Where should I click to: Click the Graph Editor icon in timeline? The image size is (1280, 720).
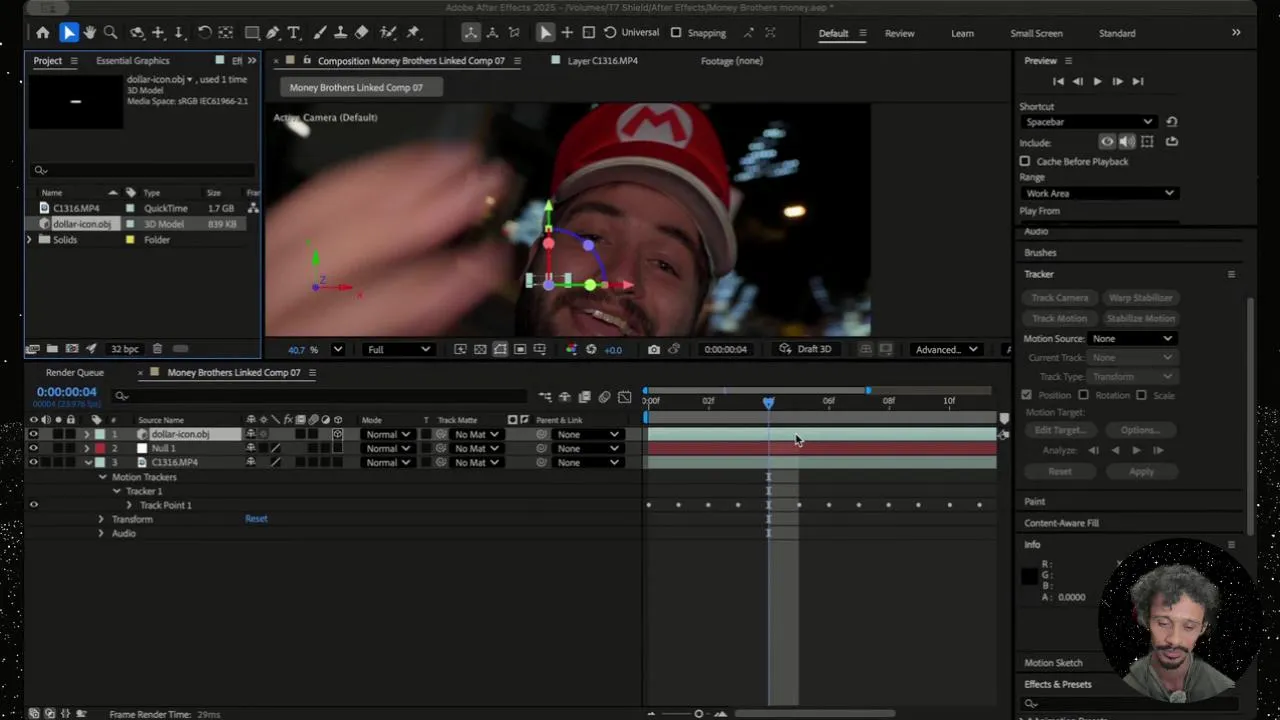click(x=625, y=397)
